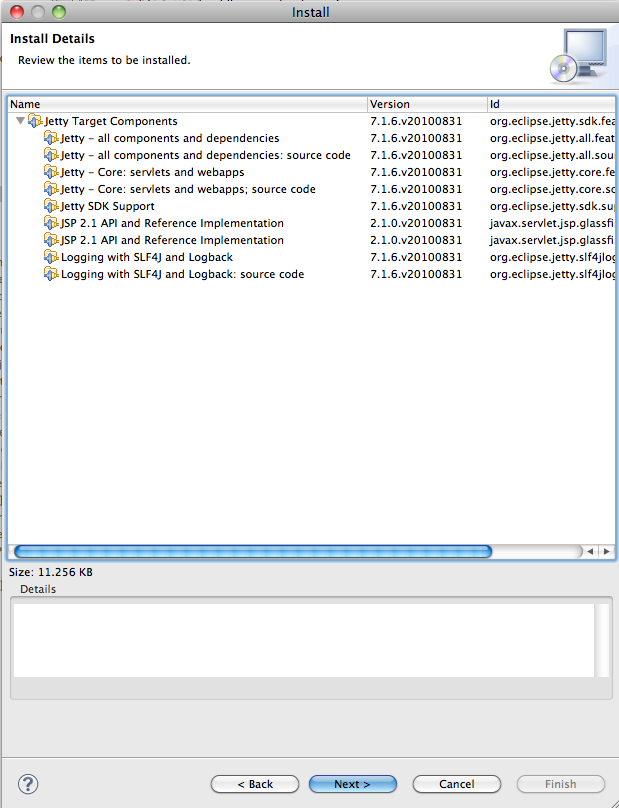The height and width of the screenshot is (808, 619).
Task: Select 'Jetty Target Components' row text
Action: click(x=111, y=121)
